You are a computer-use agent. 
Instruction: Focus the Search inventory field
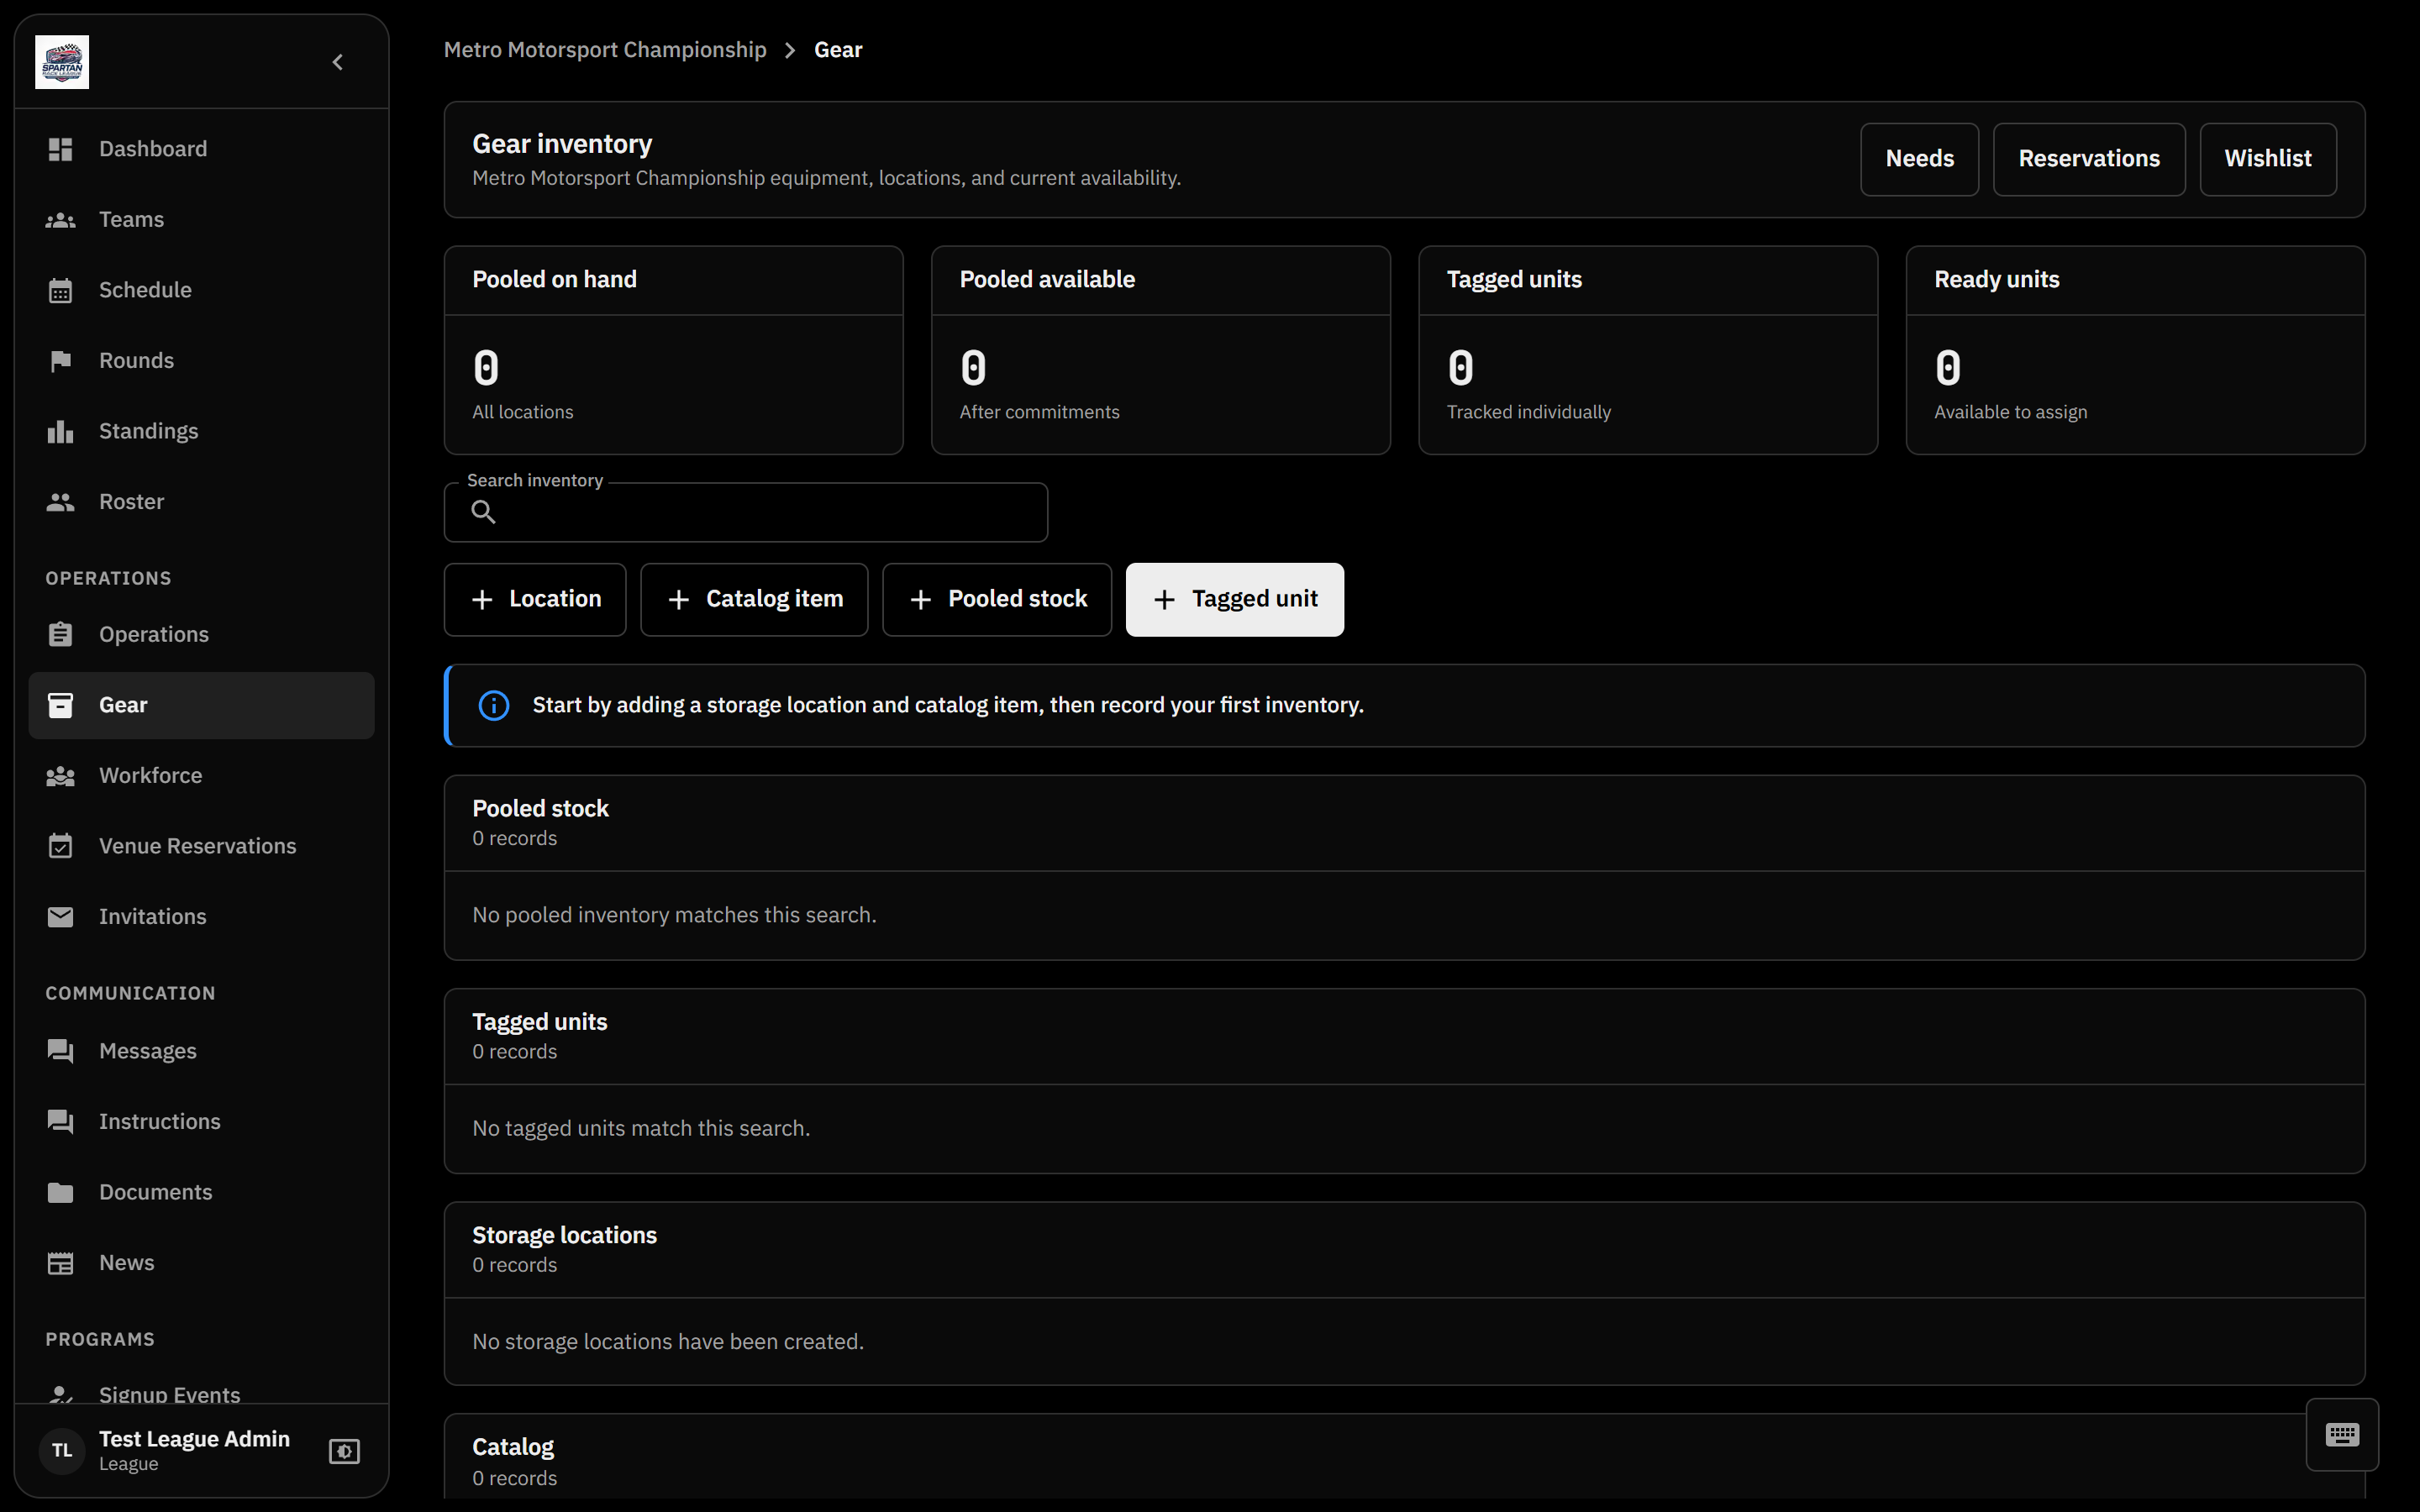point(746,512)
